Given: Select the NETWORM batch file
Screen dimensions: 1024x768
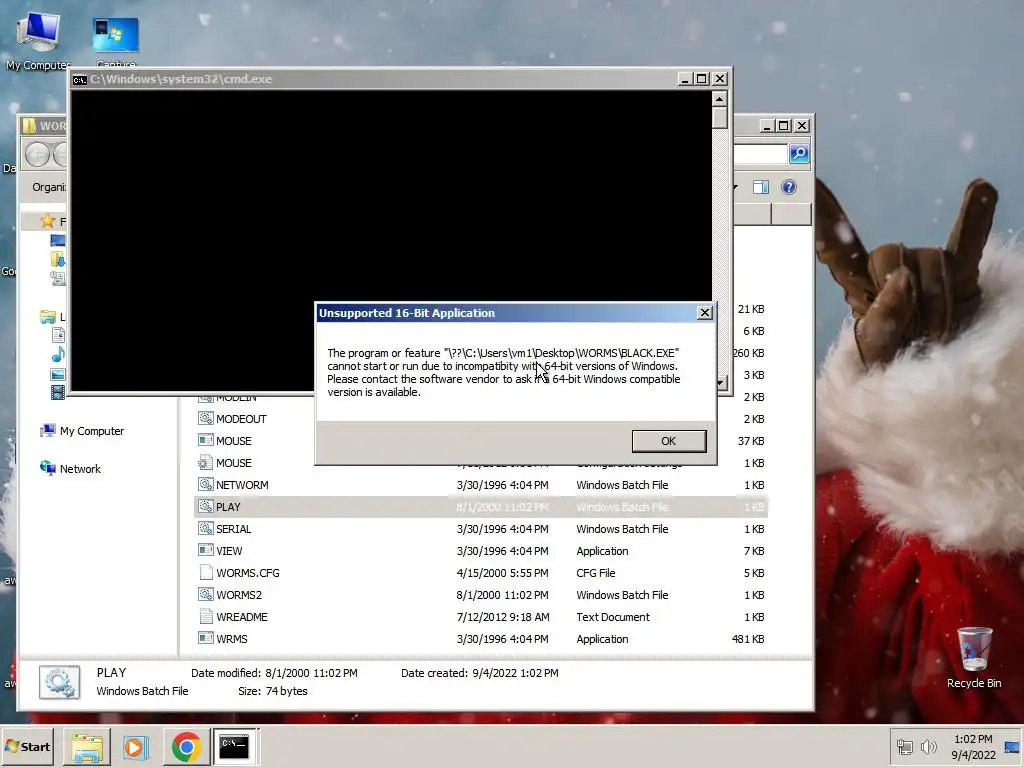Looking at the screenshot, I should tap(481, 485).
